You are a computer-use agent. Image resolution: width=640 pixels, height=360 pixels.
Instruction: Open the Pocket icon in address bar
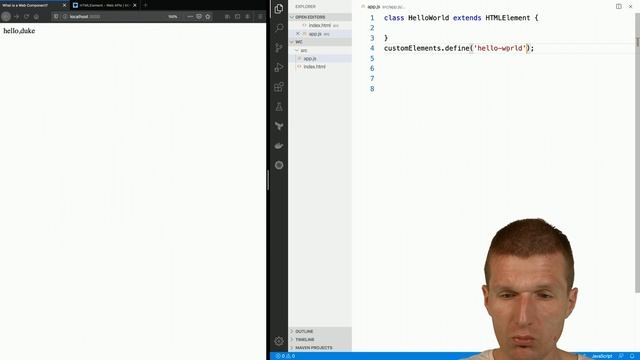[x=199, y=17]
